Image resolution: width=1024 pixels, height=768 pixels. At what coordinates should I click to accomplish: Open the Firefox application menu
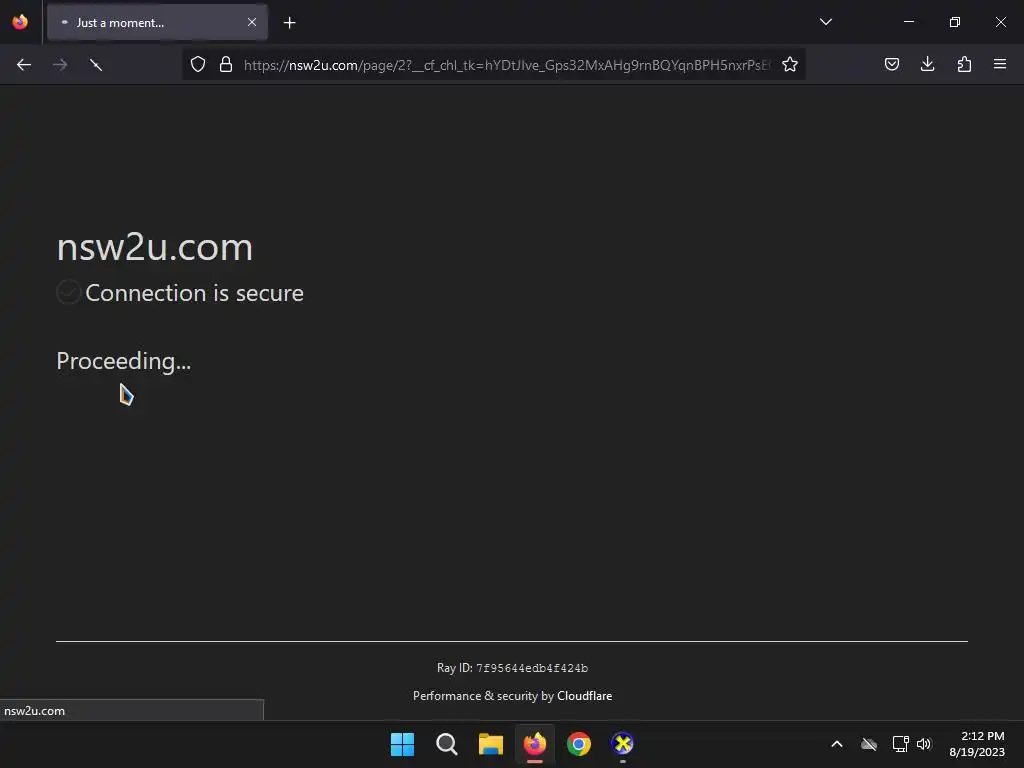click(1000, 64)
